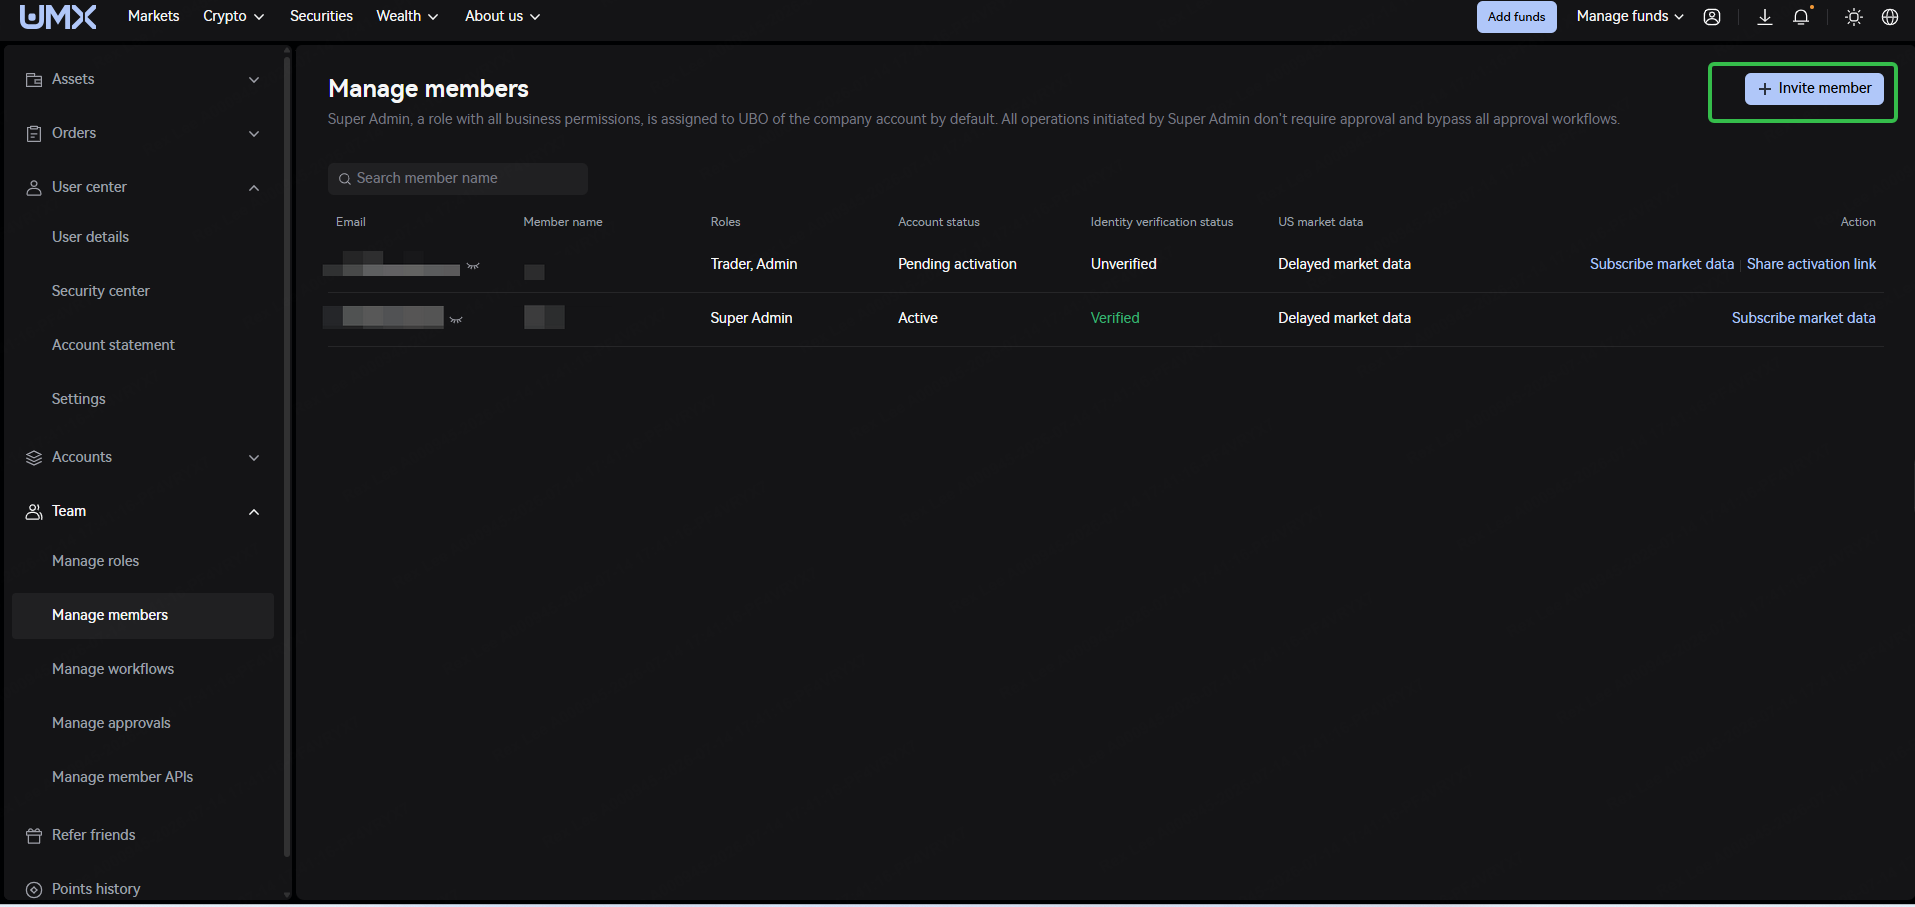1915x907 pixels.
Task: Click the Unverified status text
Action: [x=1123, y=264]
